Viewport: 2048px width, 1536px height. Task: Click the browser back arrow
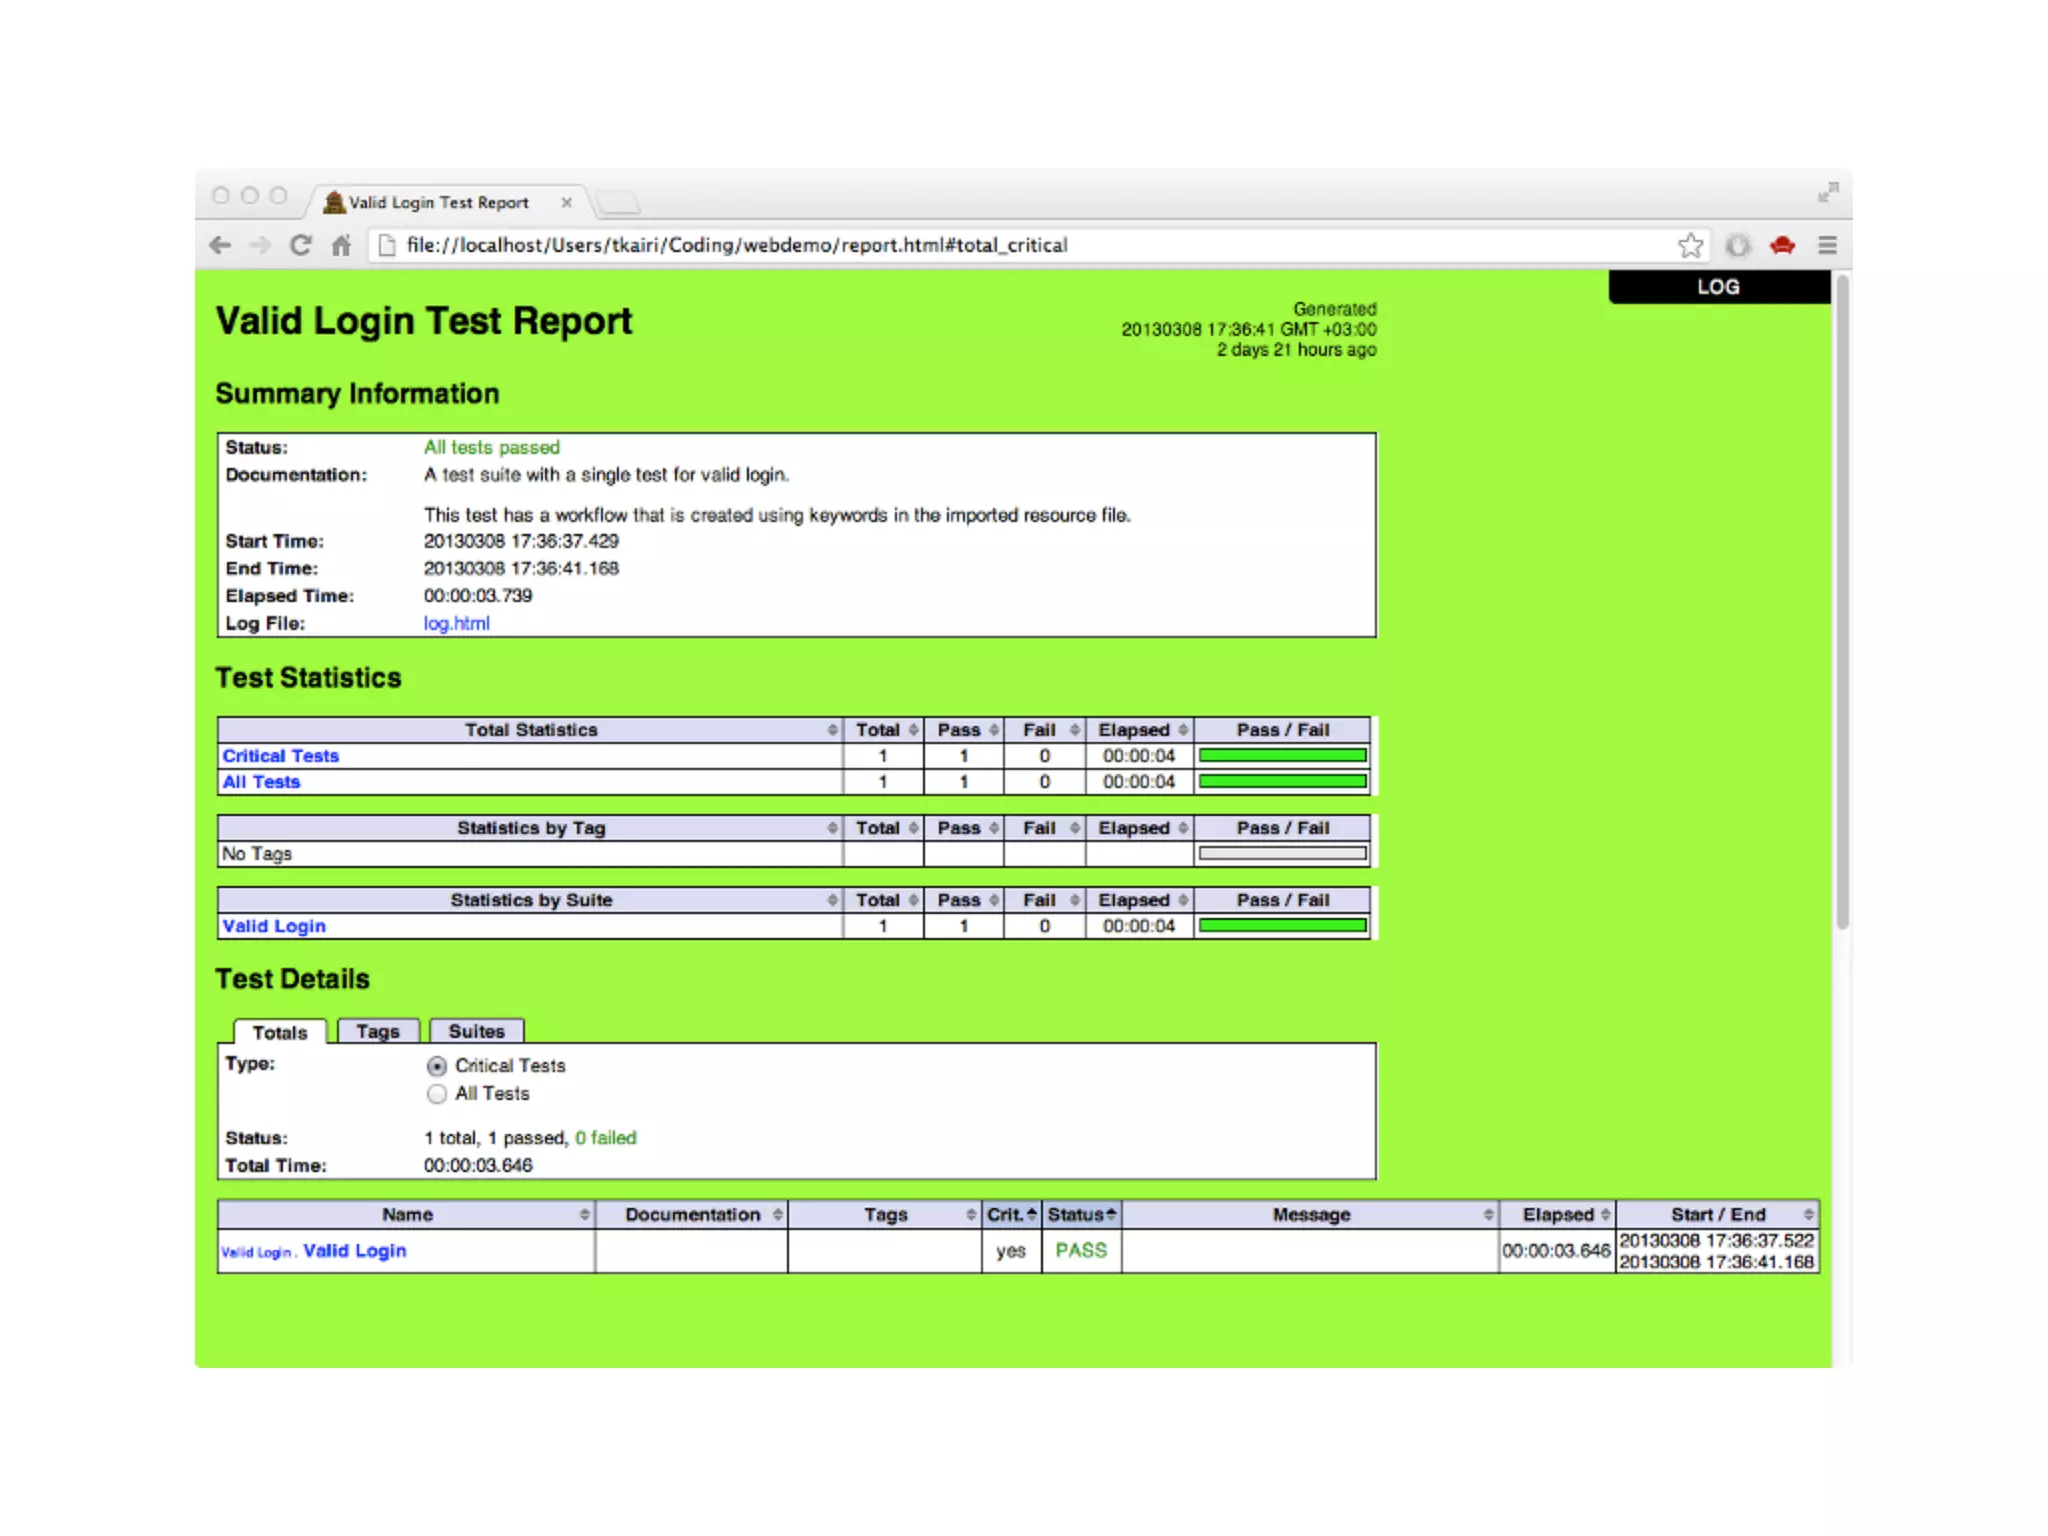[221, 245]
